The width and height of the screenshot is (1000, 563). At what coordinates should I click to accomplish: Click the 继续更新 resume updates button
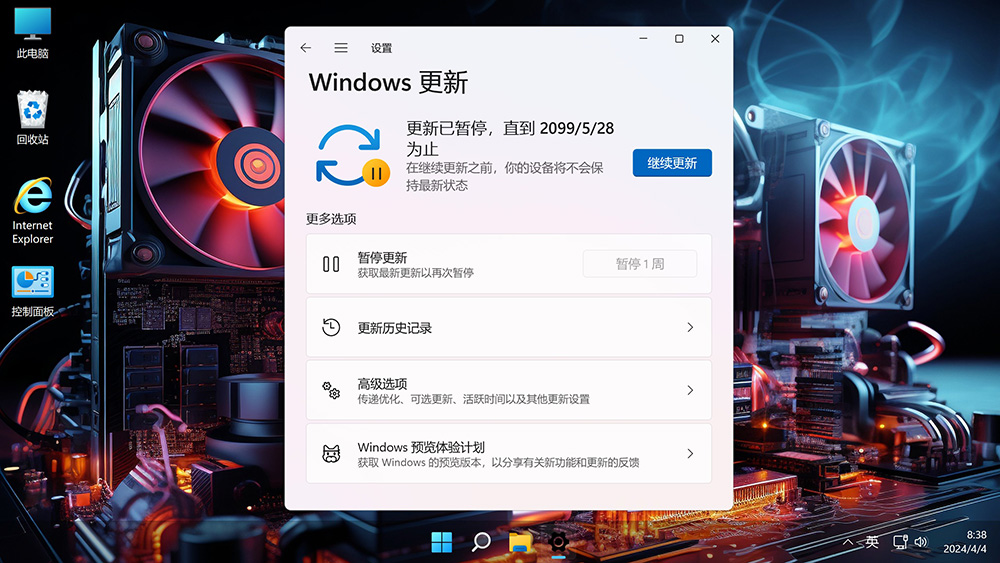672,163
